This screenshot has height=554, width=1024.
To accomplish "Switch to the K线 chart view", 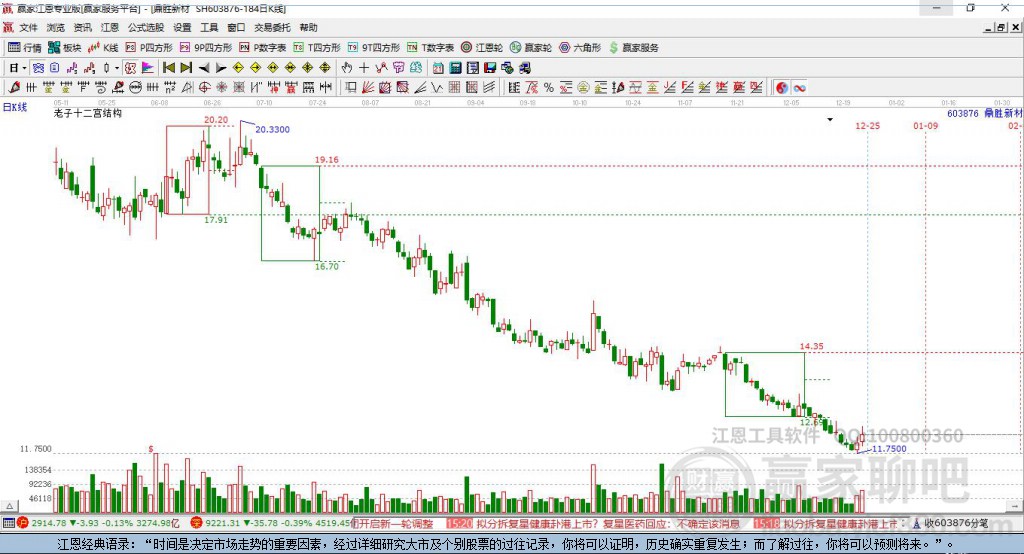I will click(103, 48).
